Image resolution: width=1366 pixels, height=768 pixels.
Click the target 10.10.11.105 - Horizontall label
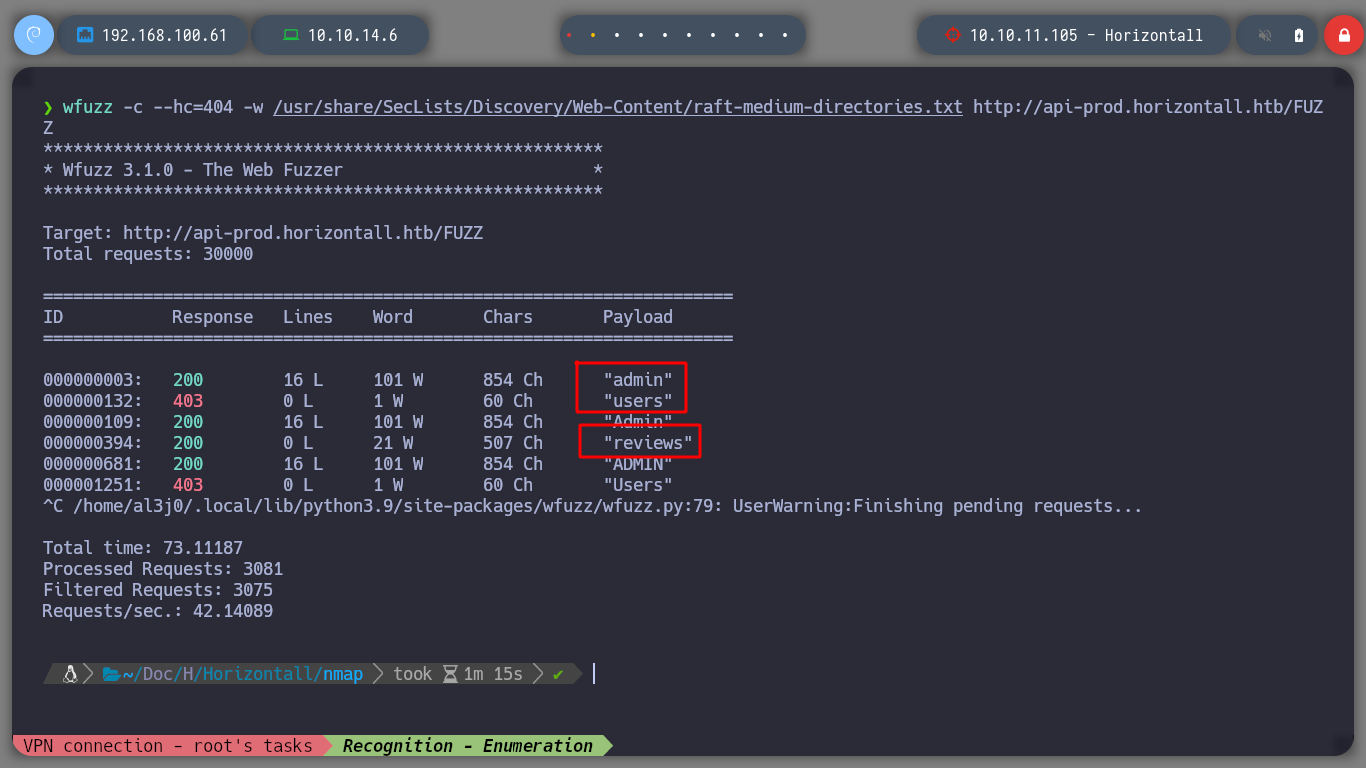1086,35
